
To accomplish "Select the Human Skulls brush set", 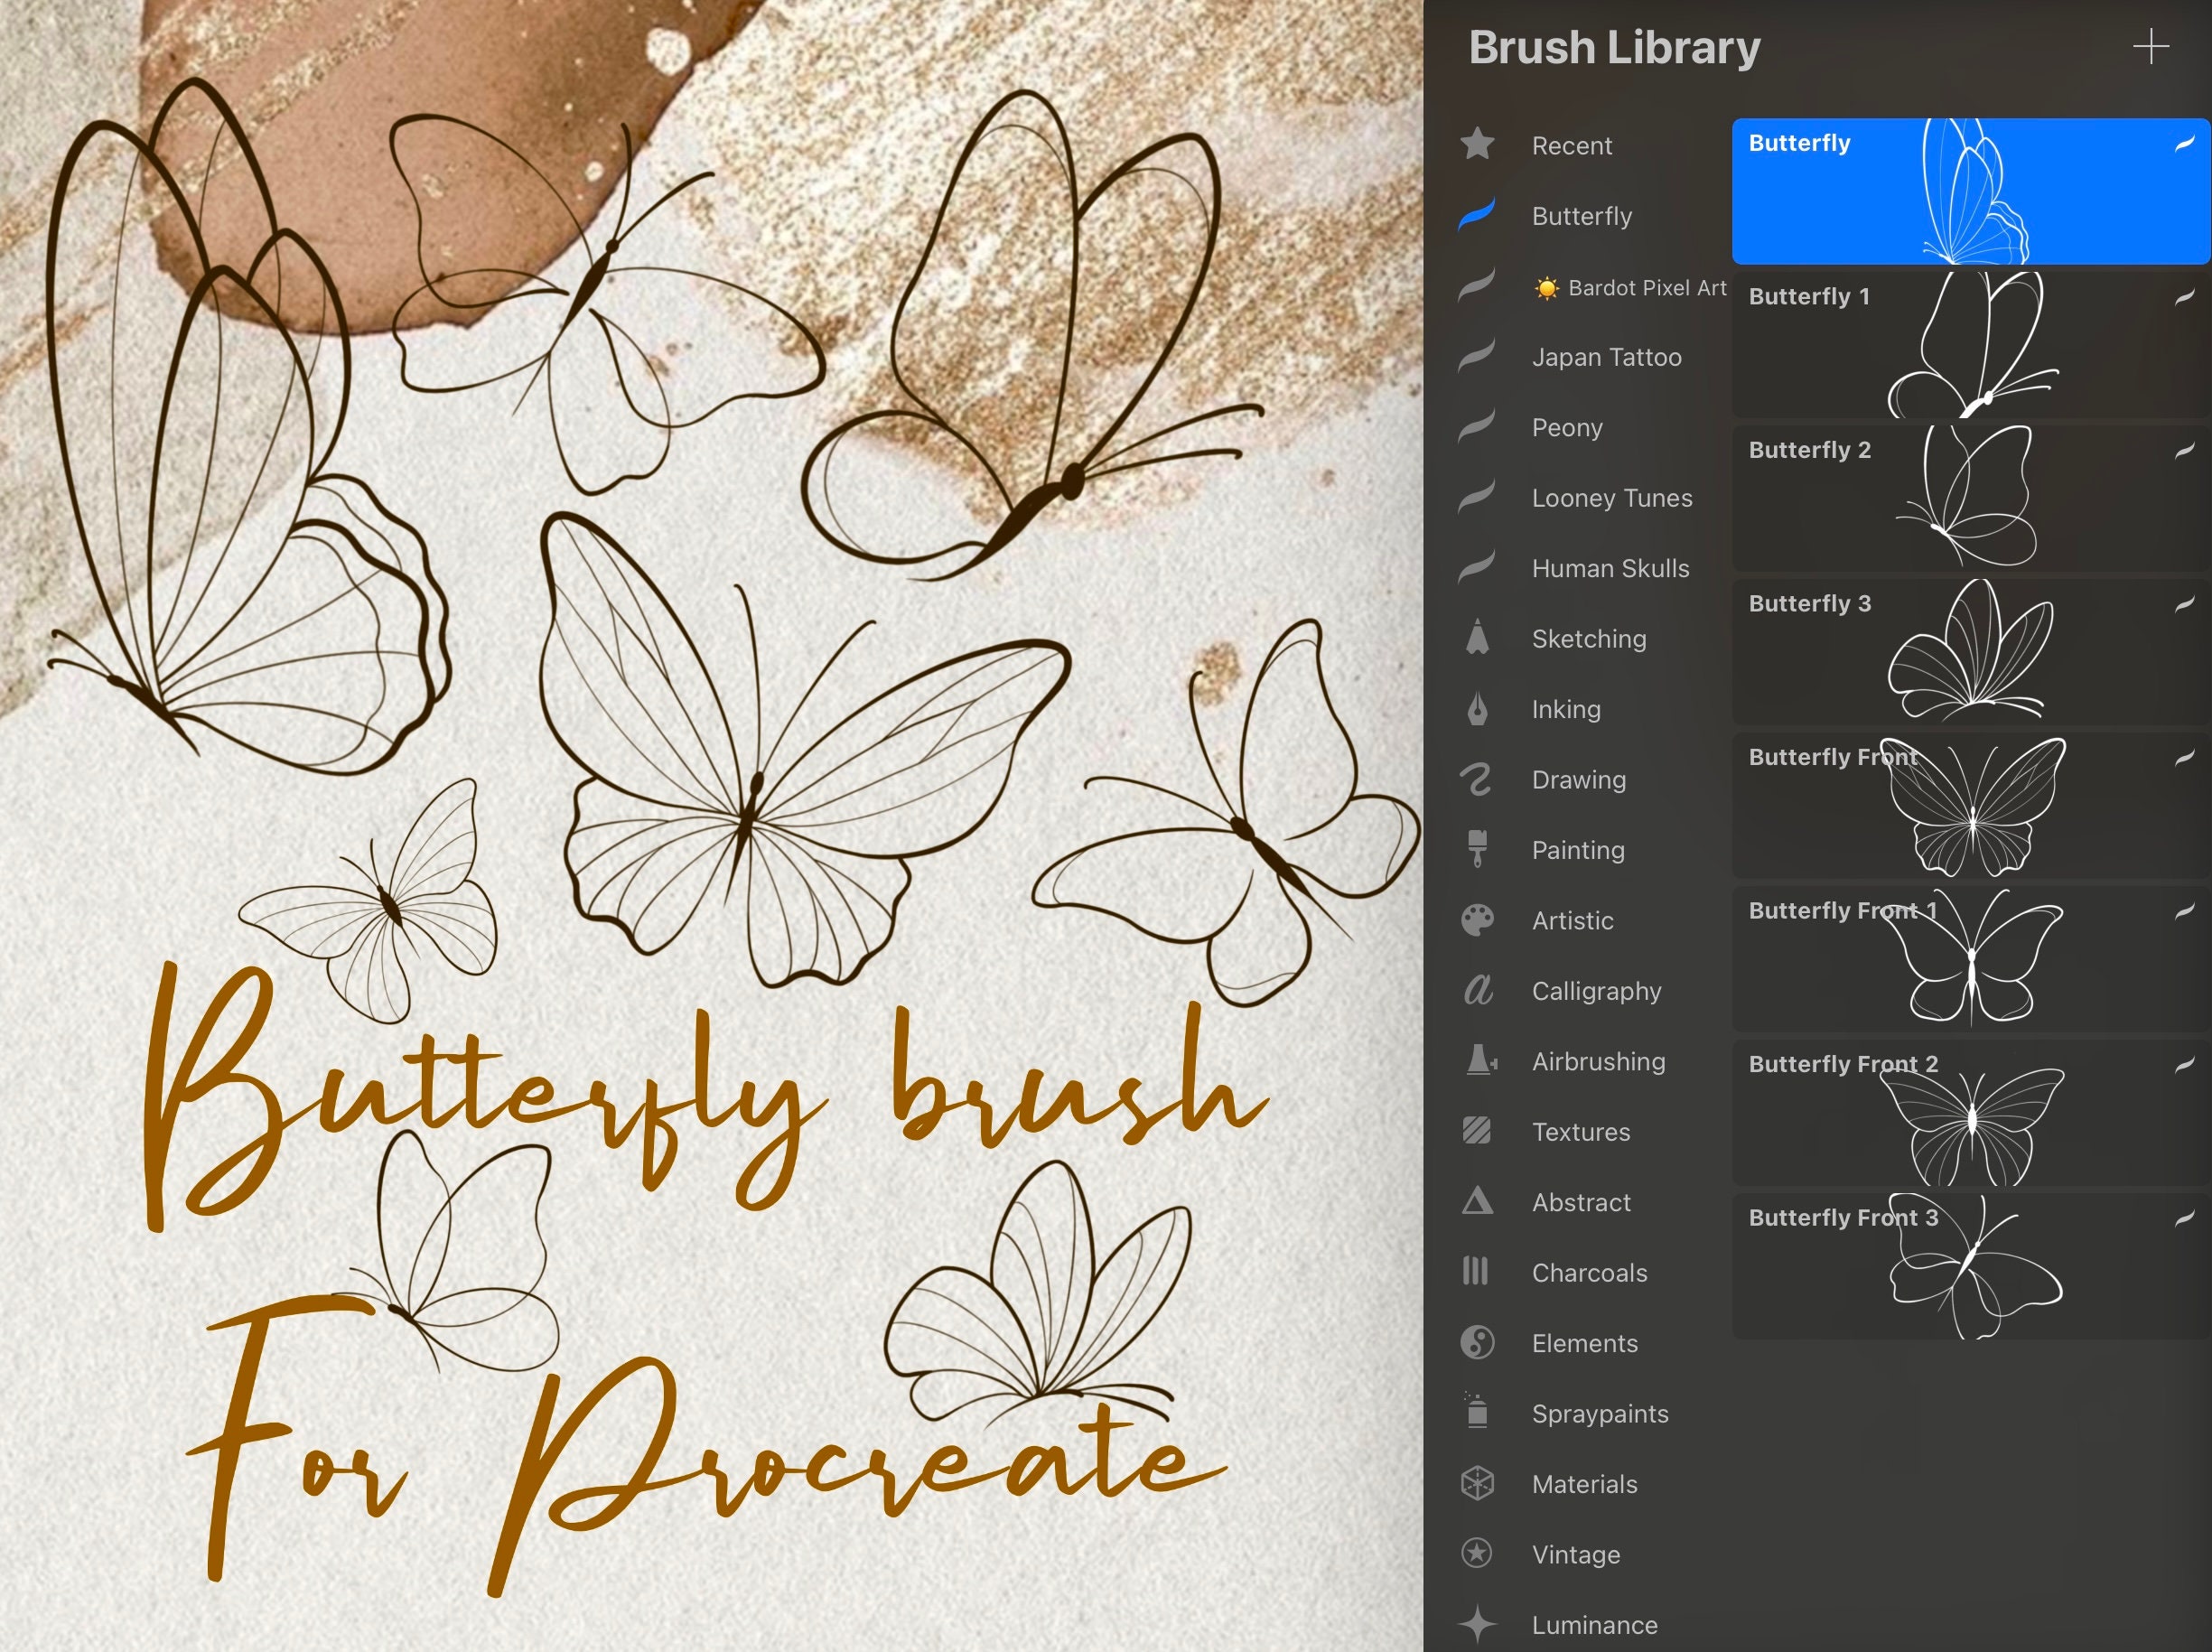I will pos(1610,568).
